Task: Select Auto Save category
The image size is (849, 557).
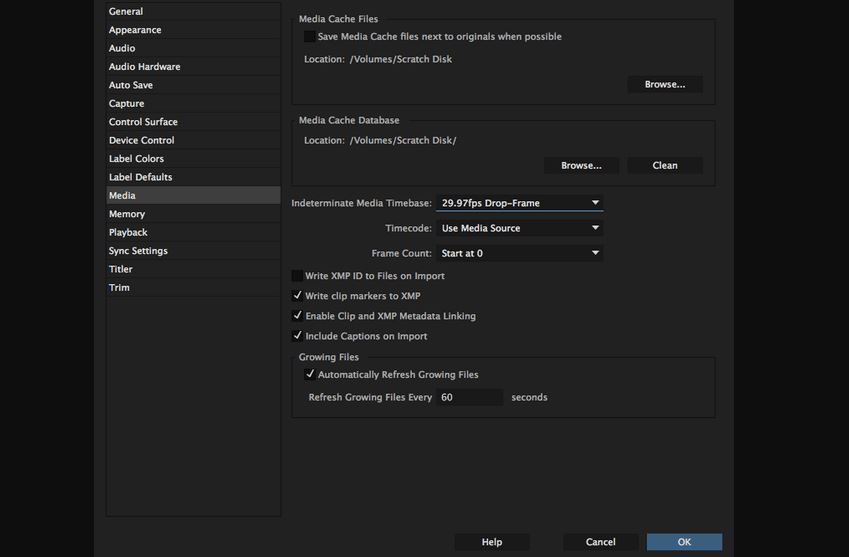Action: point(193,85)
